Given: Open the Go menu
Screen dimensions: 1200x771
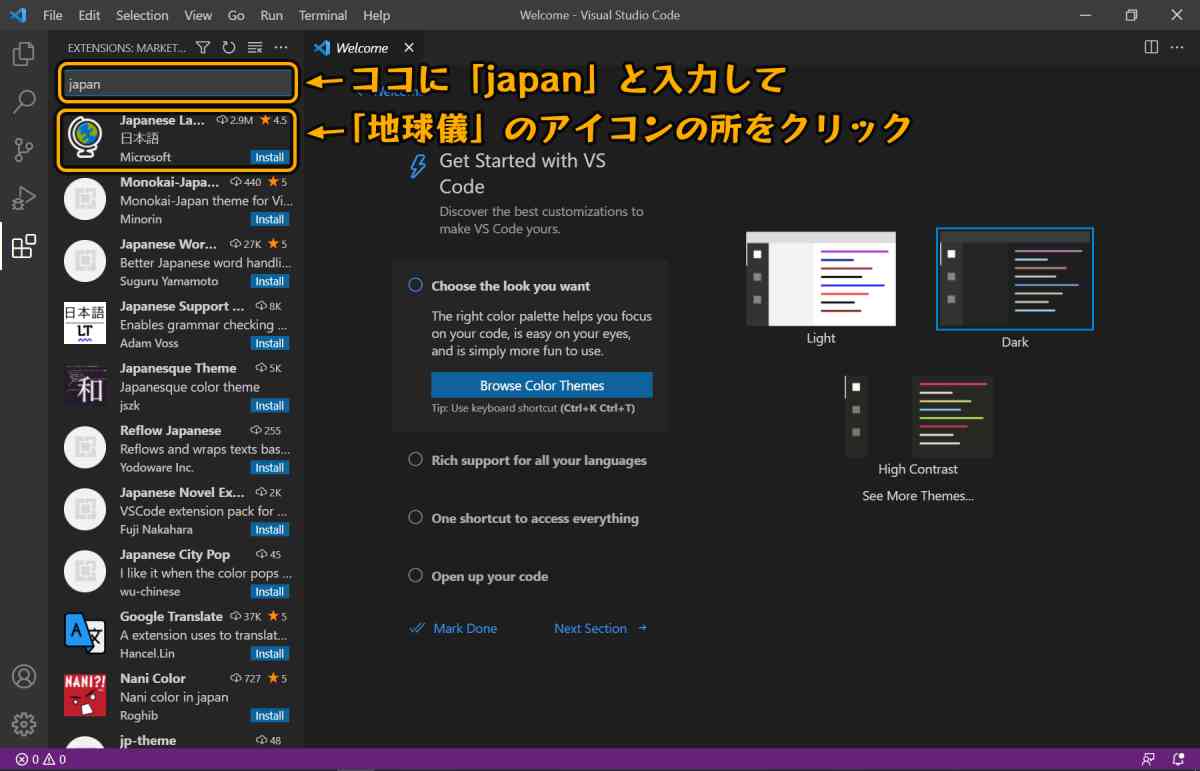Looking at the screenshot, I should click(x=236, y=15).
